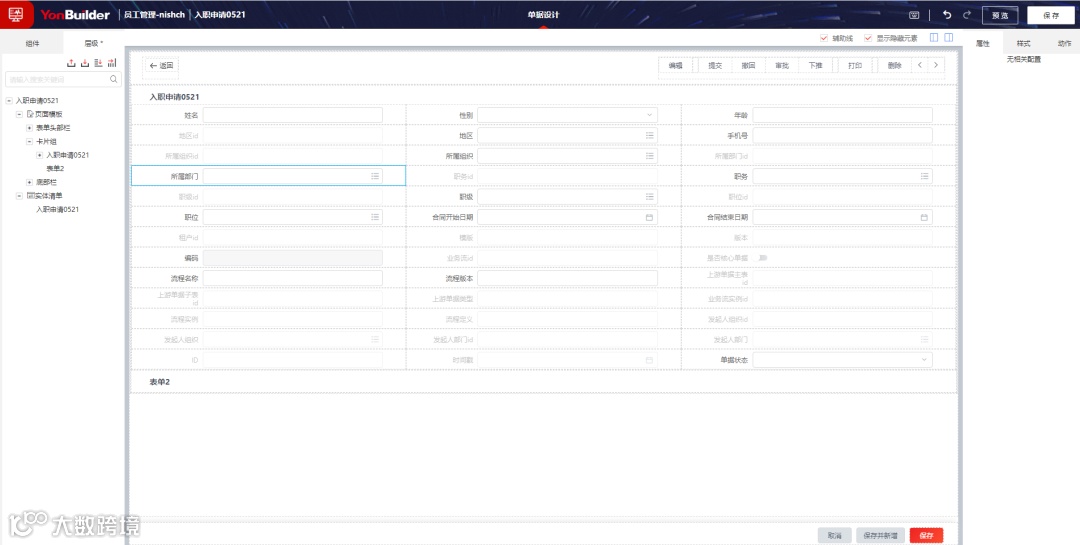This screenshot has height=545, width=1080.
Task: Click the 保存并新增 button
Action: 880,535
